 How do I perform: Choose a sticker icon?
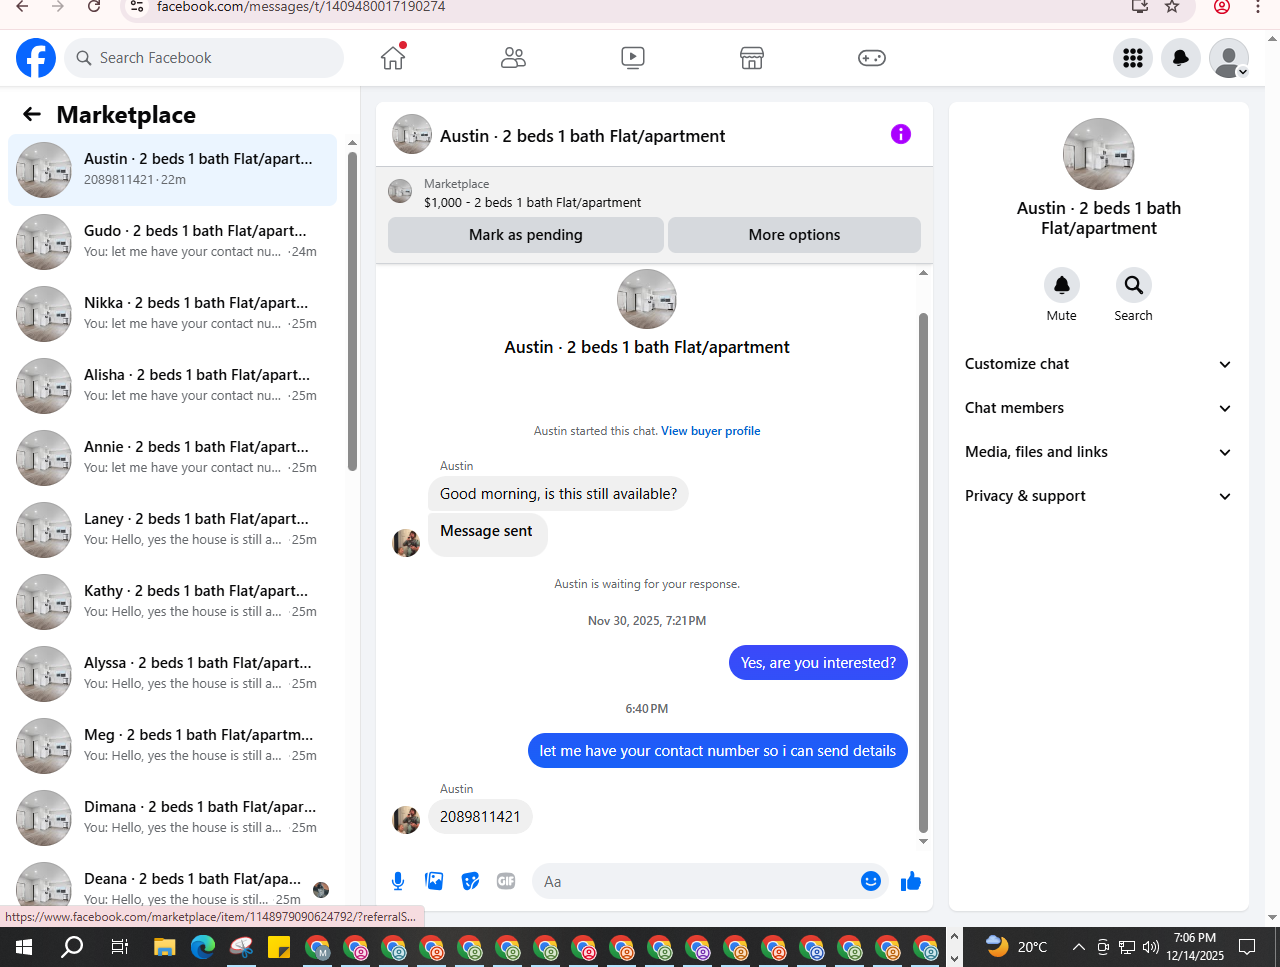[x=470, y=881]
